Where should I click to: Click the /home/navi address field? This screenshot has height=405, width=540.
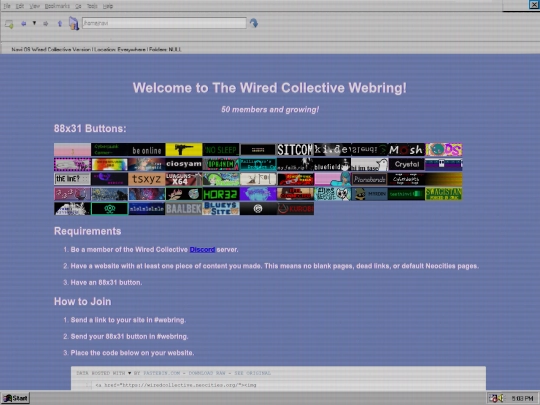coord(164,23)
